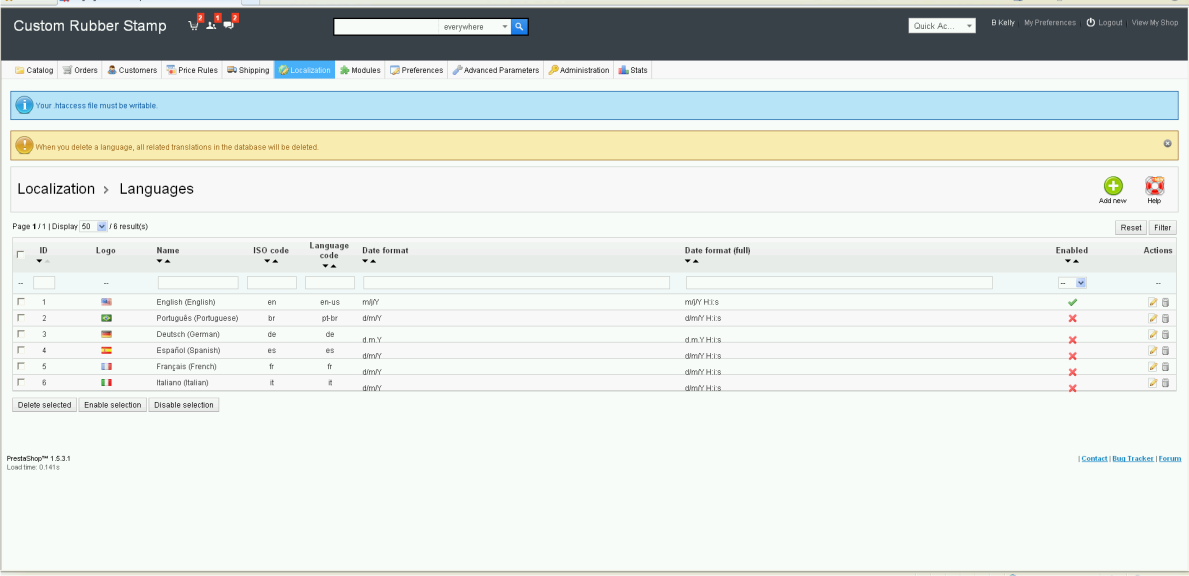Open the Help lifebuoy icon

coord(1154,186)
